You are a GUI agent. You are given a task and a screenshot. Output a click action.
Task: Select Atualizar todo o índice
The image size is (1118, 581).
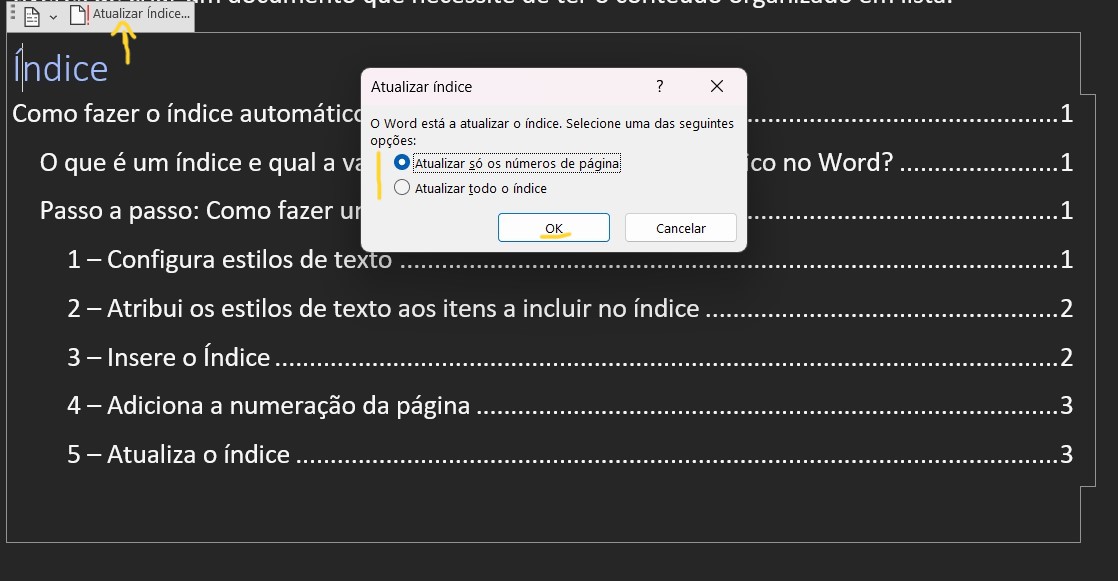coord(401,188)
